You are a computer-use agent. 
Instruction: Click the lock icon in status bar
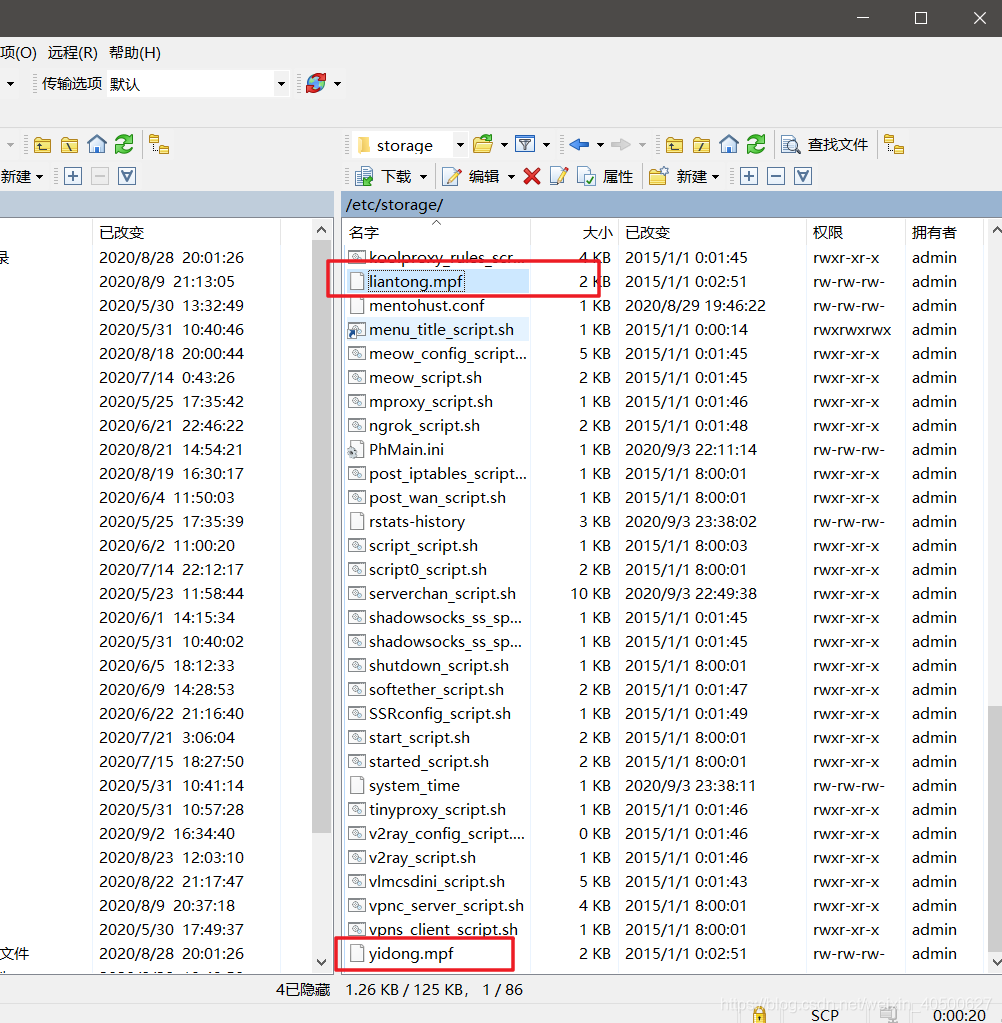759,1014
